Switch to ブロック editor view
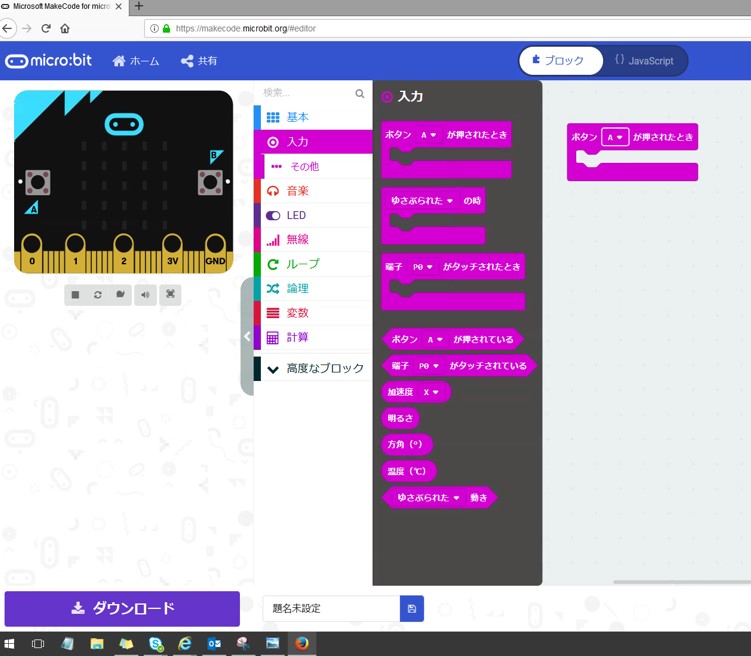The image size is (751, 657). point(560,61)
